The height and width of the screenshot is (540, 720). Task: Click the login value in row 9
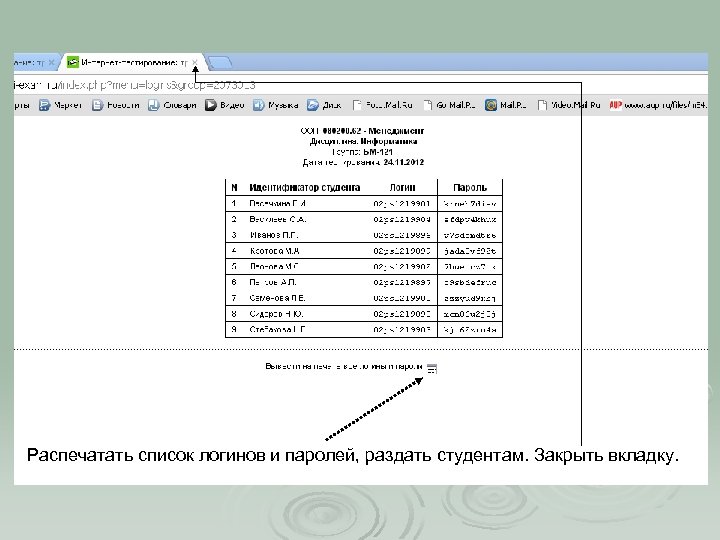402,330
